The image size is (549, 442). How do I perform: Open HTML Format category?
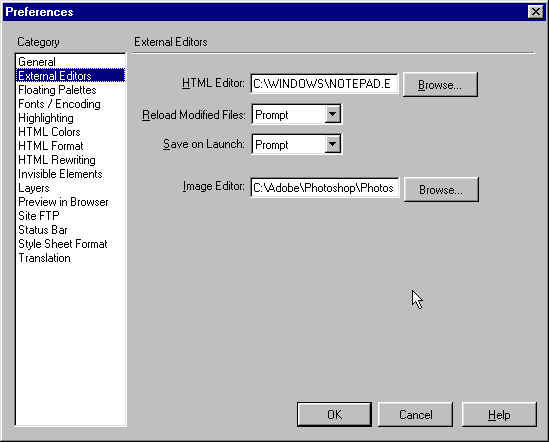(x=51, y=146)
